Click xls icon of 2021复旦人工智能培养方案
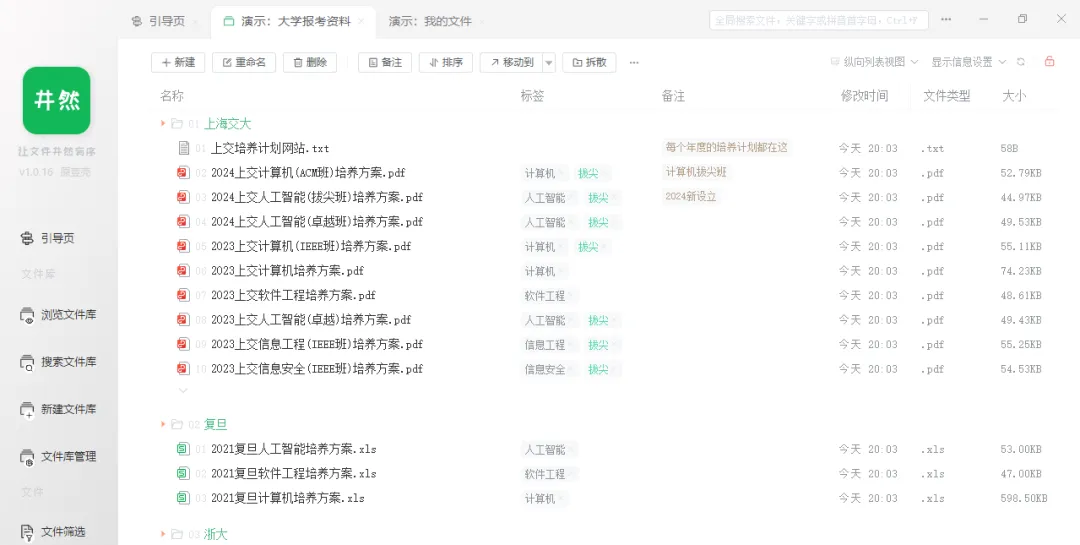 pyautogui.click(x=183, y=449)
